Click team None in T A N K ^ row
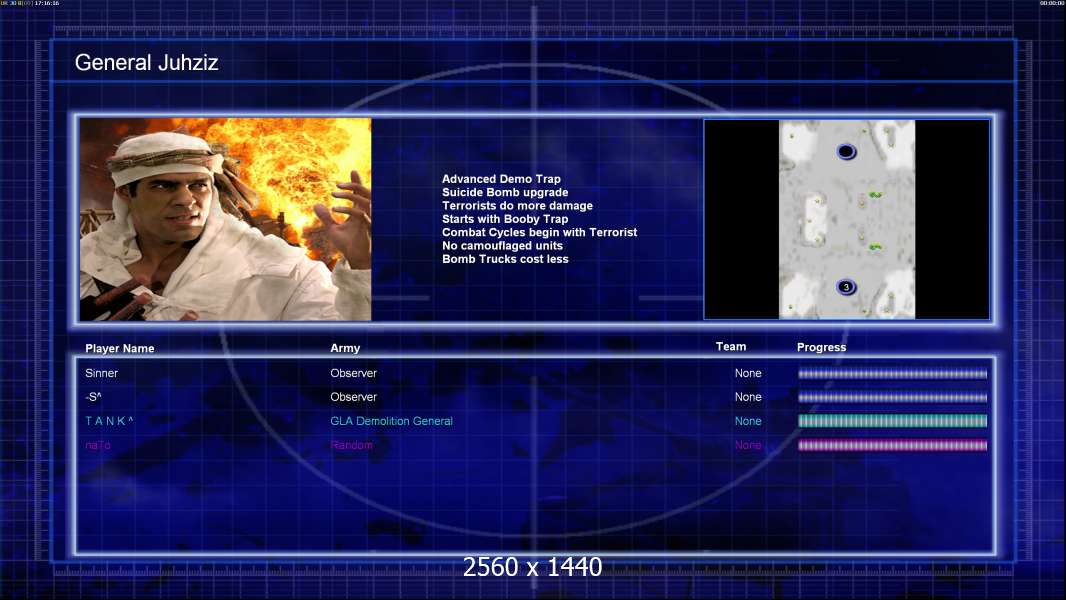The width and height of the screenshot is (1066, 600). click(x=748, y=421)
